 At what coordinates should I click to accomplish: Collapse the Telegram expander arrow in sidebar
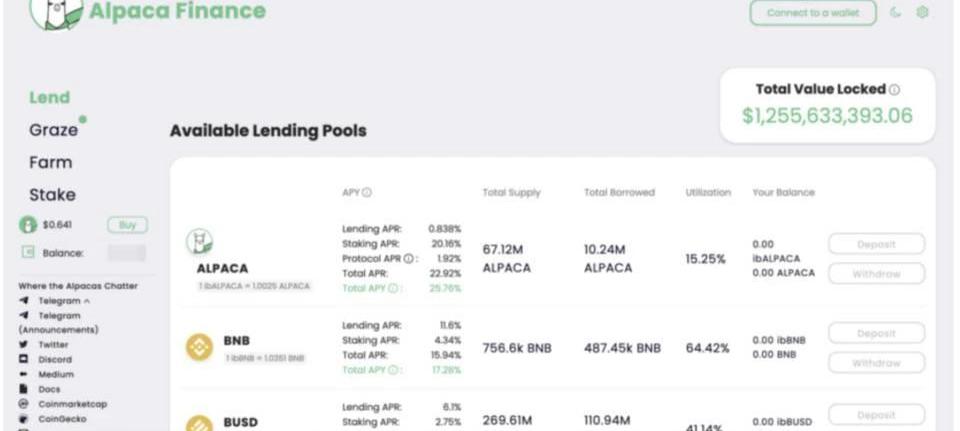click(86, 301)
